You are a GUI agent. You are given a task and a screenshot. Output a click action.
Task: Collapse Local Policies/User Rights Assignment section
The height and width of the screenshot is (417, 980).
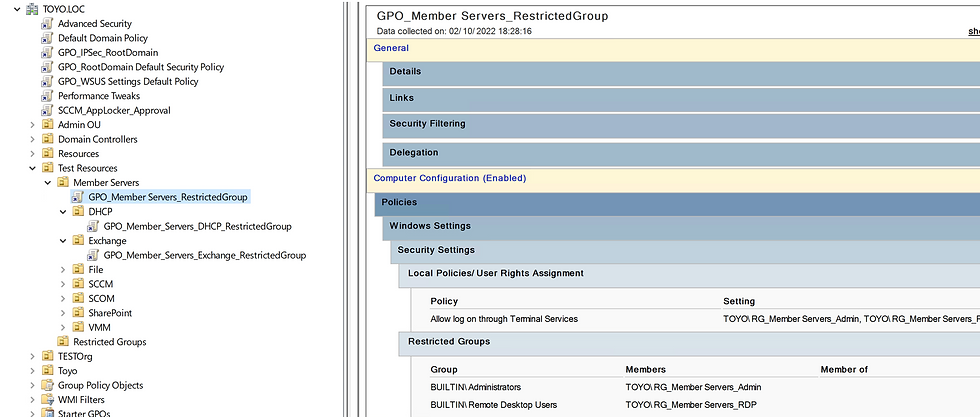tap(689, 275)
